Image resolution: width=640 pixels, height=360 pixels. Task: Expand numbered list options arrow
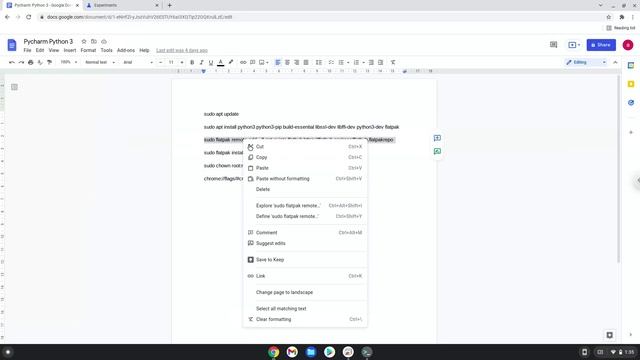pos(363,62)
